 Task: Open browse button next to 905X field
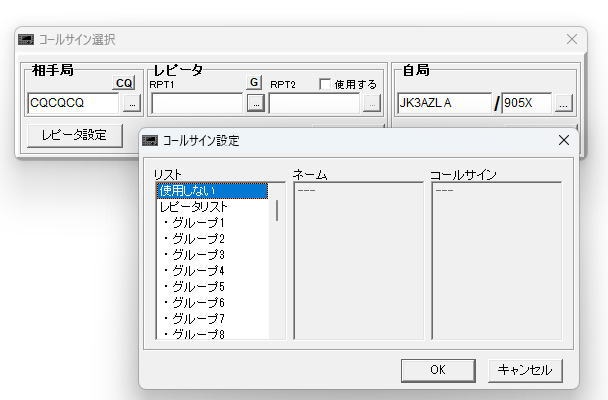coord(563,103)
